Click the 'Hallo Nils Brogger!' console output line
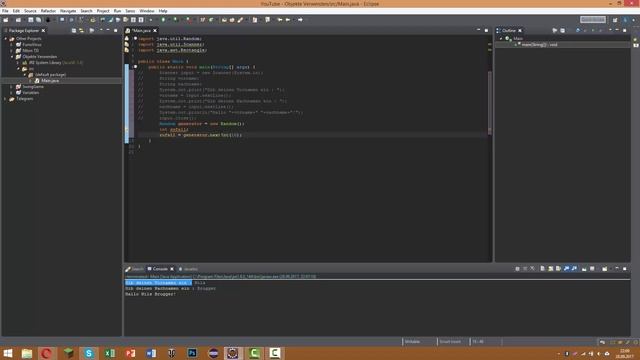Screen dimensions: 640x360 click(x=151, y=294)
